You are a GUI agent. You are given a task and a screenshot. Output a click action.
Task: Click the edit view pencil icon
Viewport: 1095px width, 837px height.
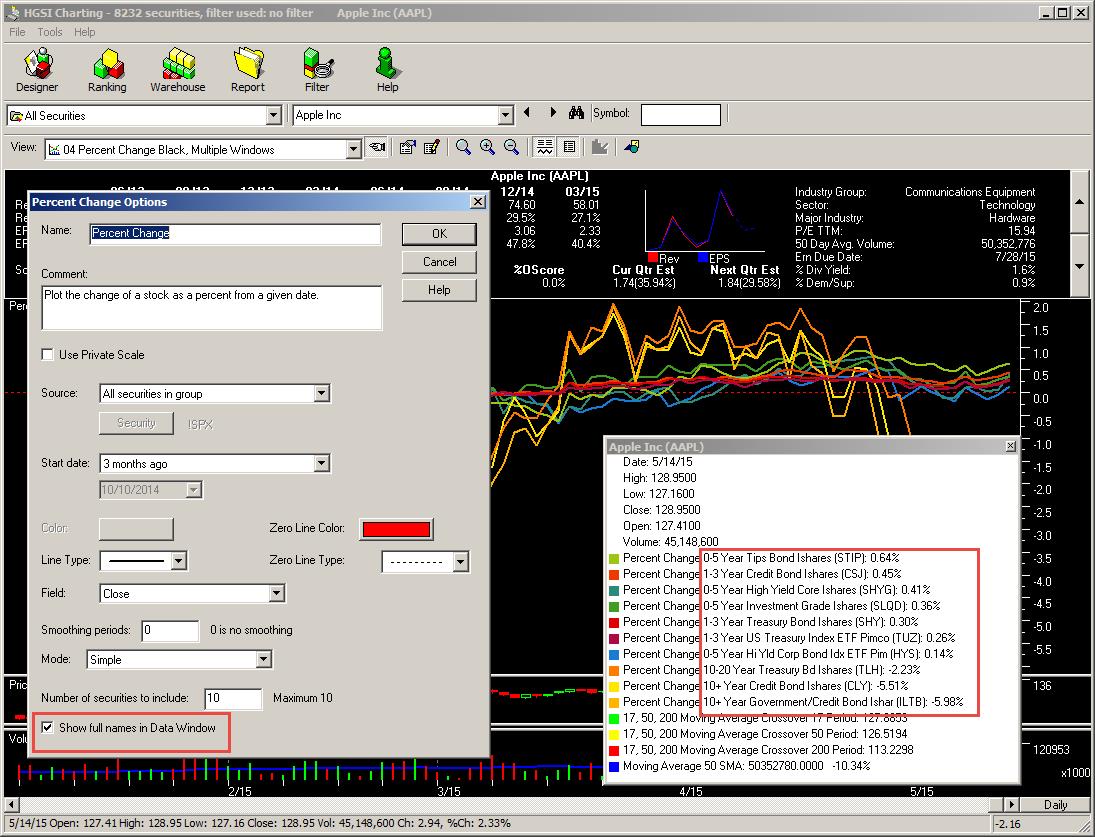tap(432, 147)
